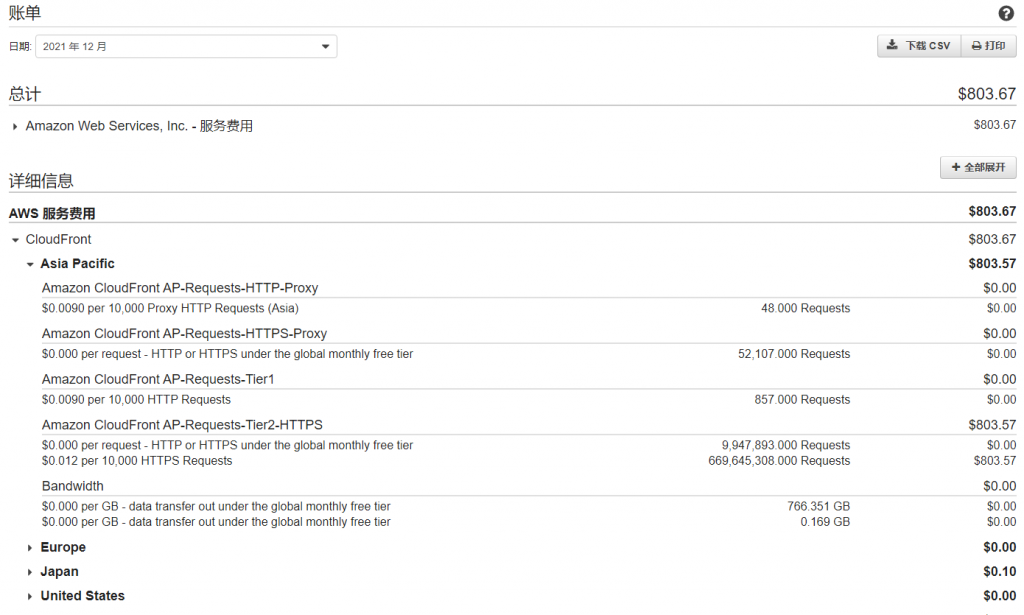Click the 打印 print button
Viewport: 1024px width, 615px height.
click(x=988, y=46)
